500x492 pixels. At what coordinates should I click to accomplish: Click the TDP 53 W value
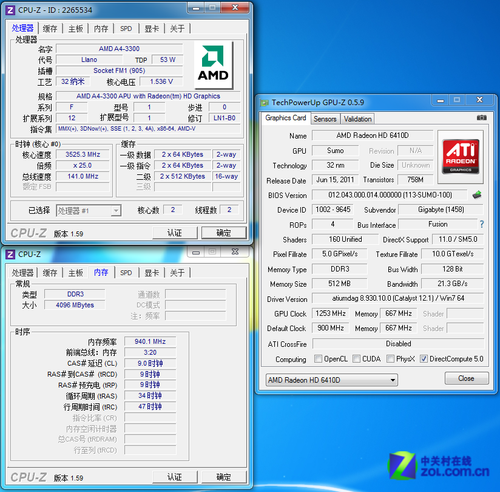click(x=167, y=60)
